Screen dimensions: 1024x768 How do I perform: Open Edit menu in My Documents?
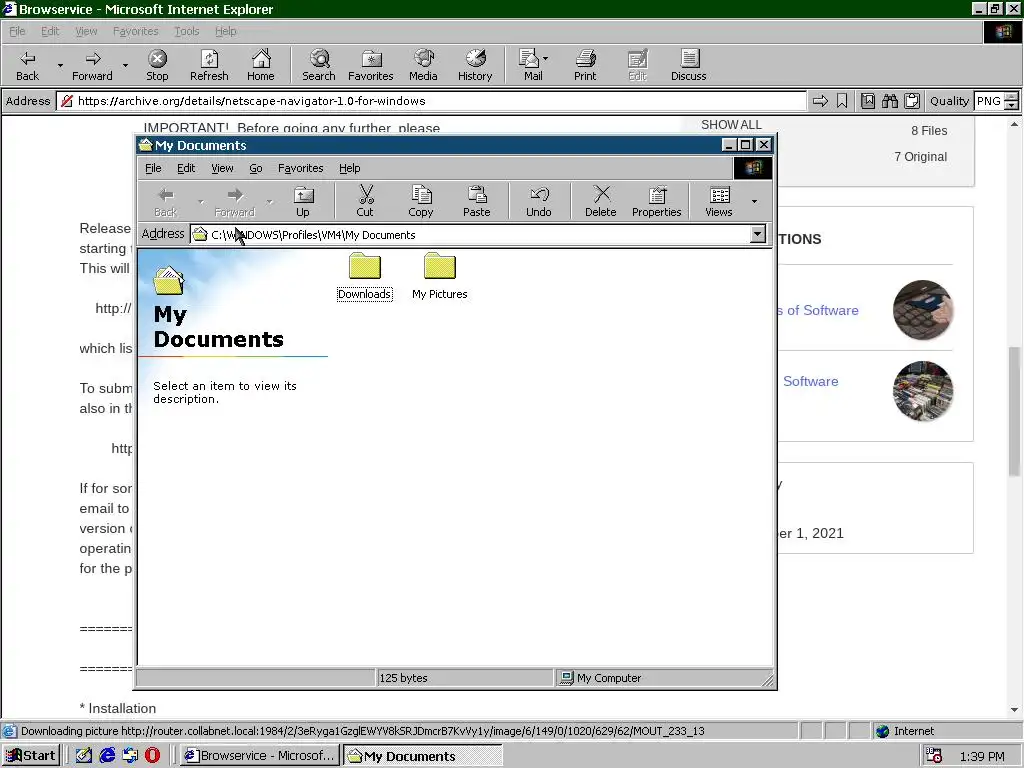coord(186,168)
